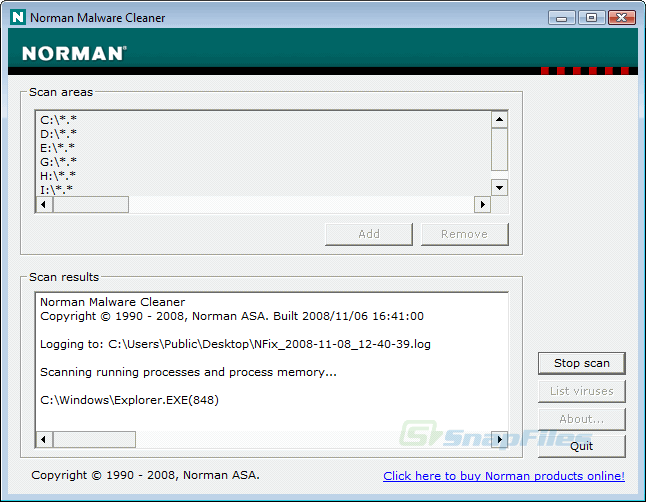Click scan results horizontal scrollbar thumb
This screenshot has width=646, height=502.
pos(94,439)
